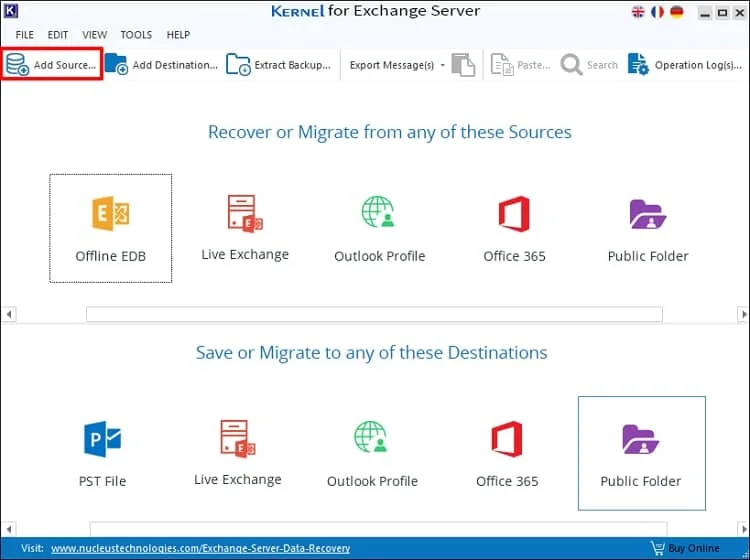Click the Buy Online shopping cart icon
Screen dimensions: 750x560
[x=658, y=548]
